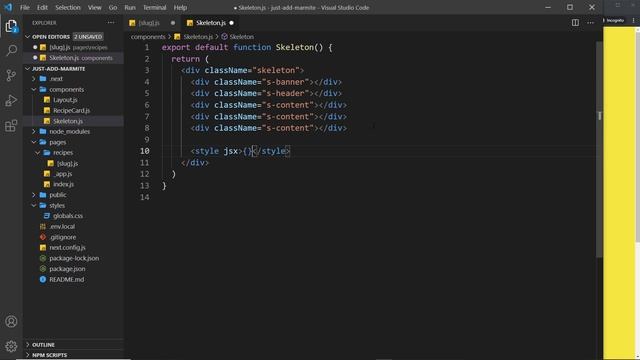Image resolution: width=640 pixels, height=360 pixels.
Task: Click unsaved dot on Skeleton.js tab
Action: click(x=231, y=23)
